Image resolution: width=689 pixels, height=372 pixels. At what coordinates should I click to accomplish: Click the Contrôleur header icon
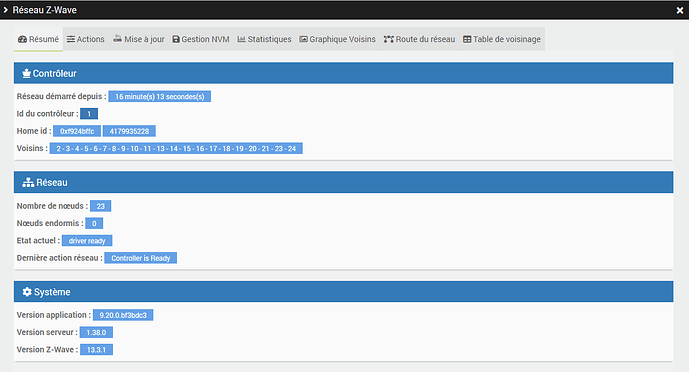pos(26,73)
